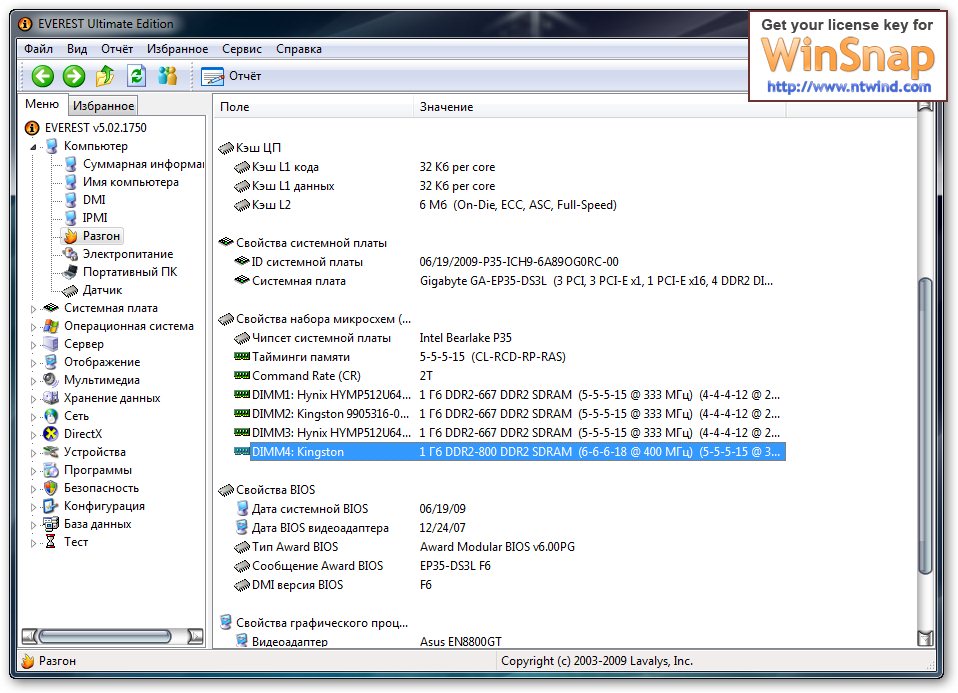Viewport: 958px width, 693px height.
Task: Click the Тест hourglass icon
Action: click(51, 542)
